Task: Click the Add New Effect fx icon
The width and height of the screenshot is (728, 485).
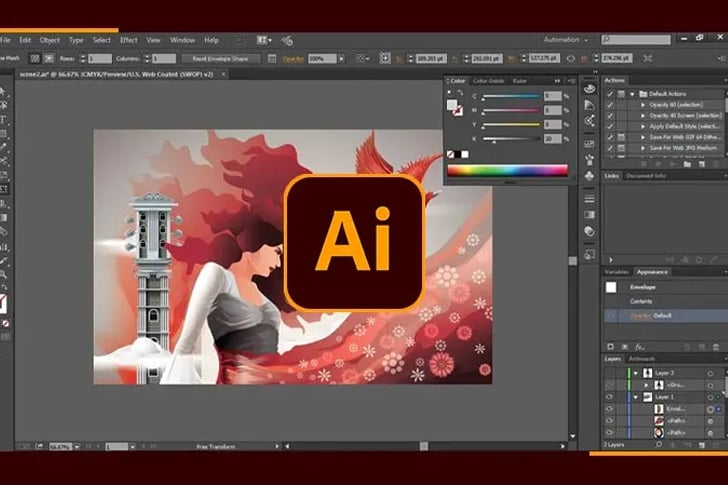Action: point(638,346)
